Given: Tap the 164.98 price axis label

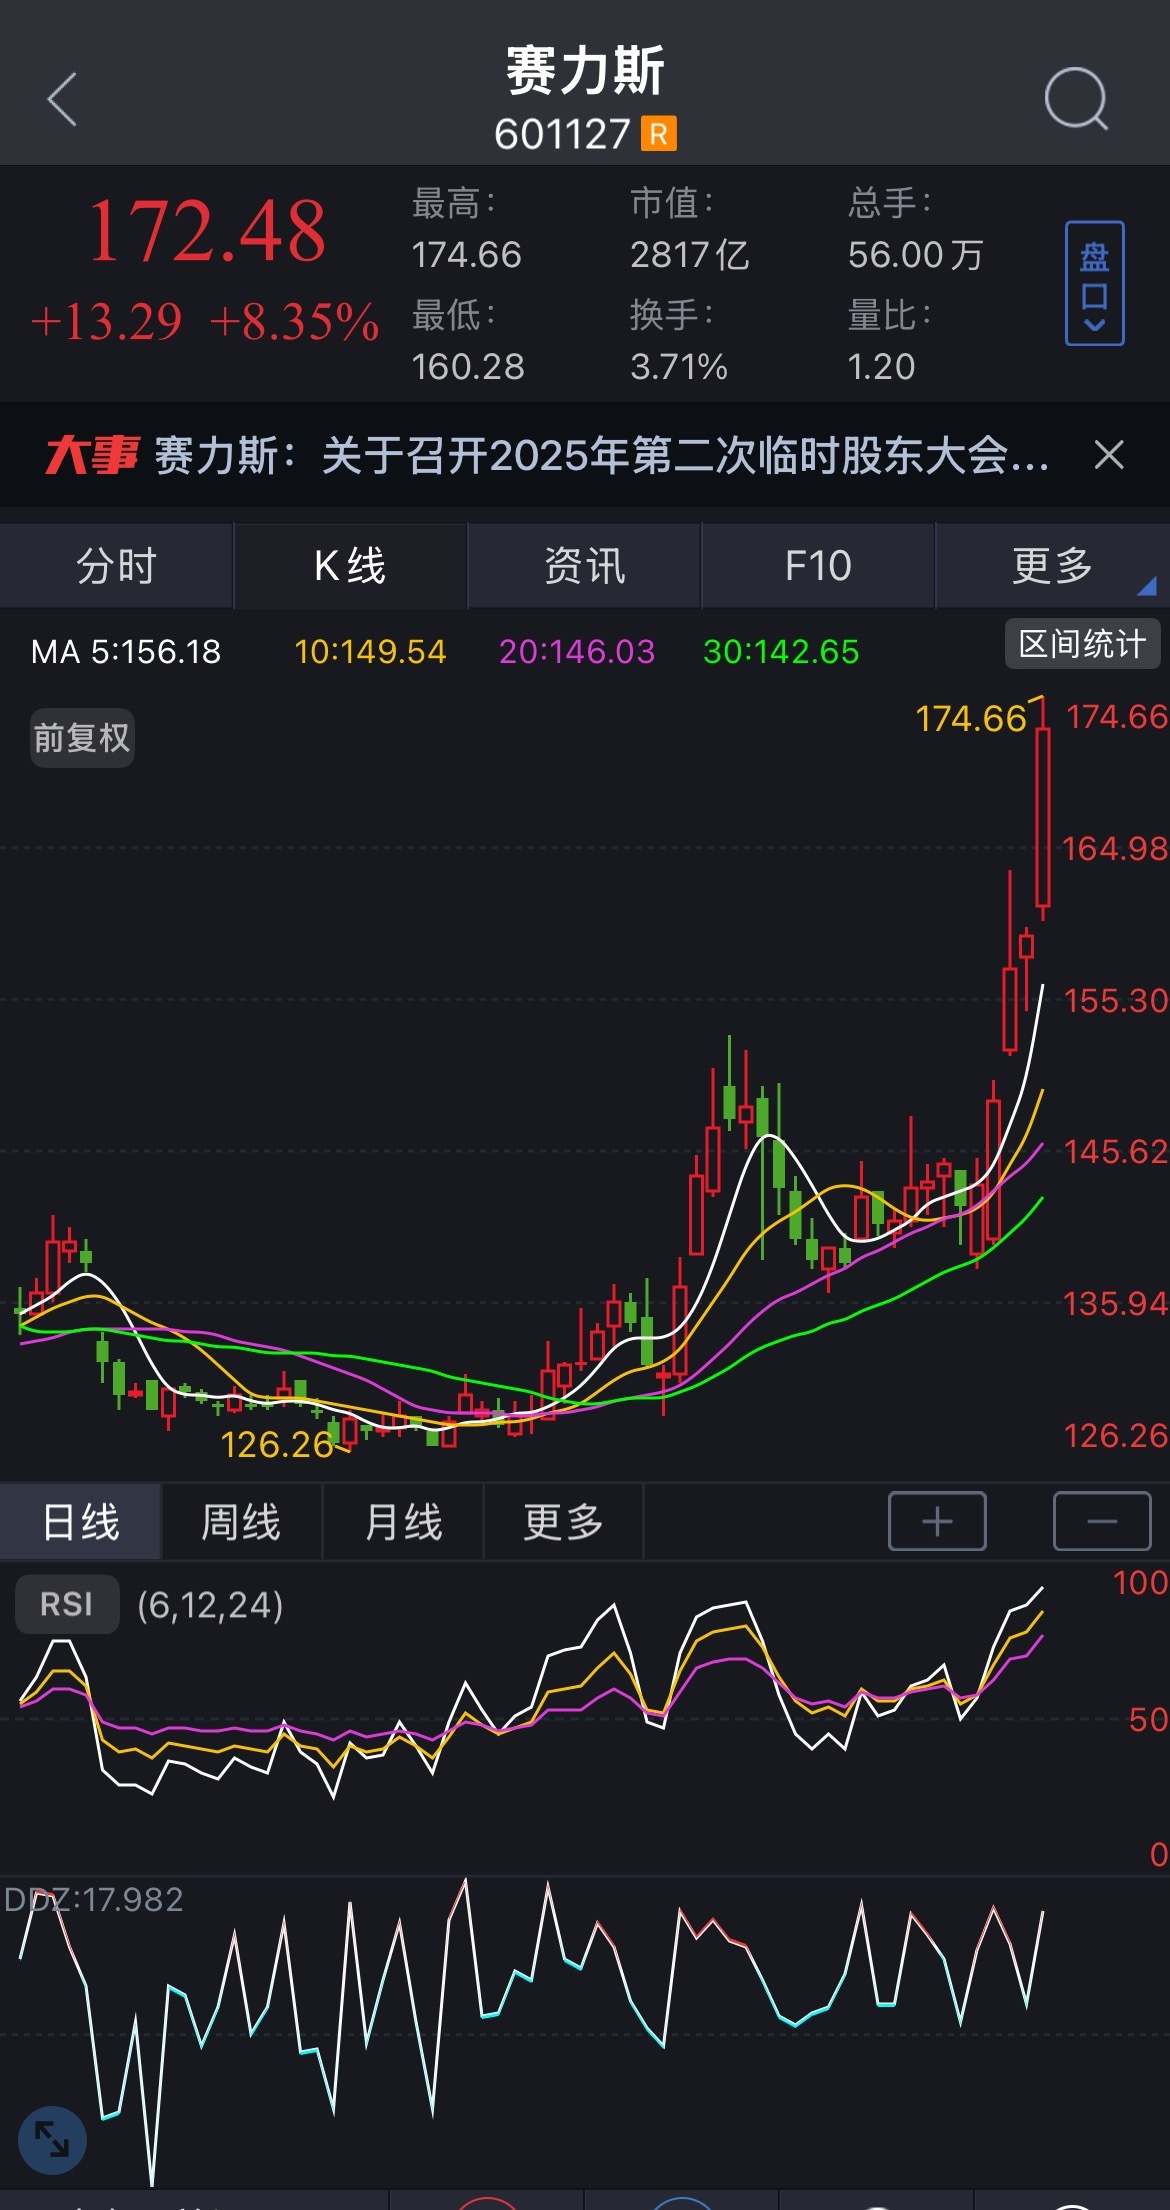Looking at the screenshot, I should 1115,849.
